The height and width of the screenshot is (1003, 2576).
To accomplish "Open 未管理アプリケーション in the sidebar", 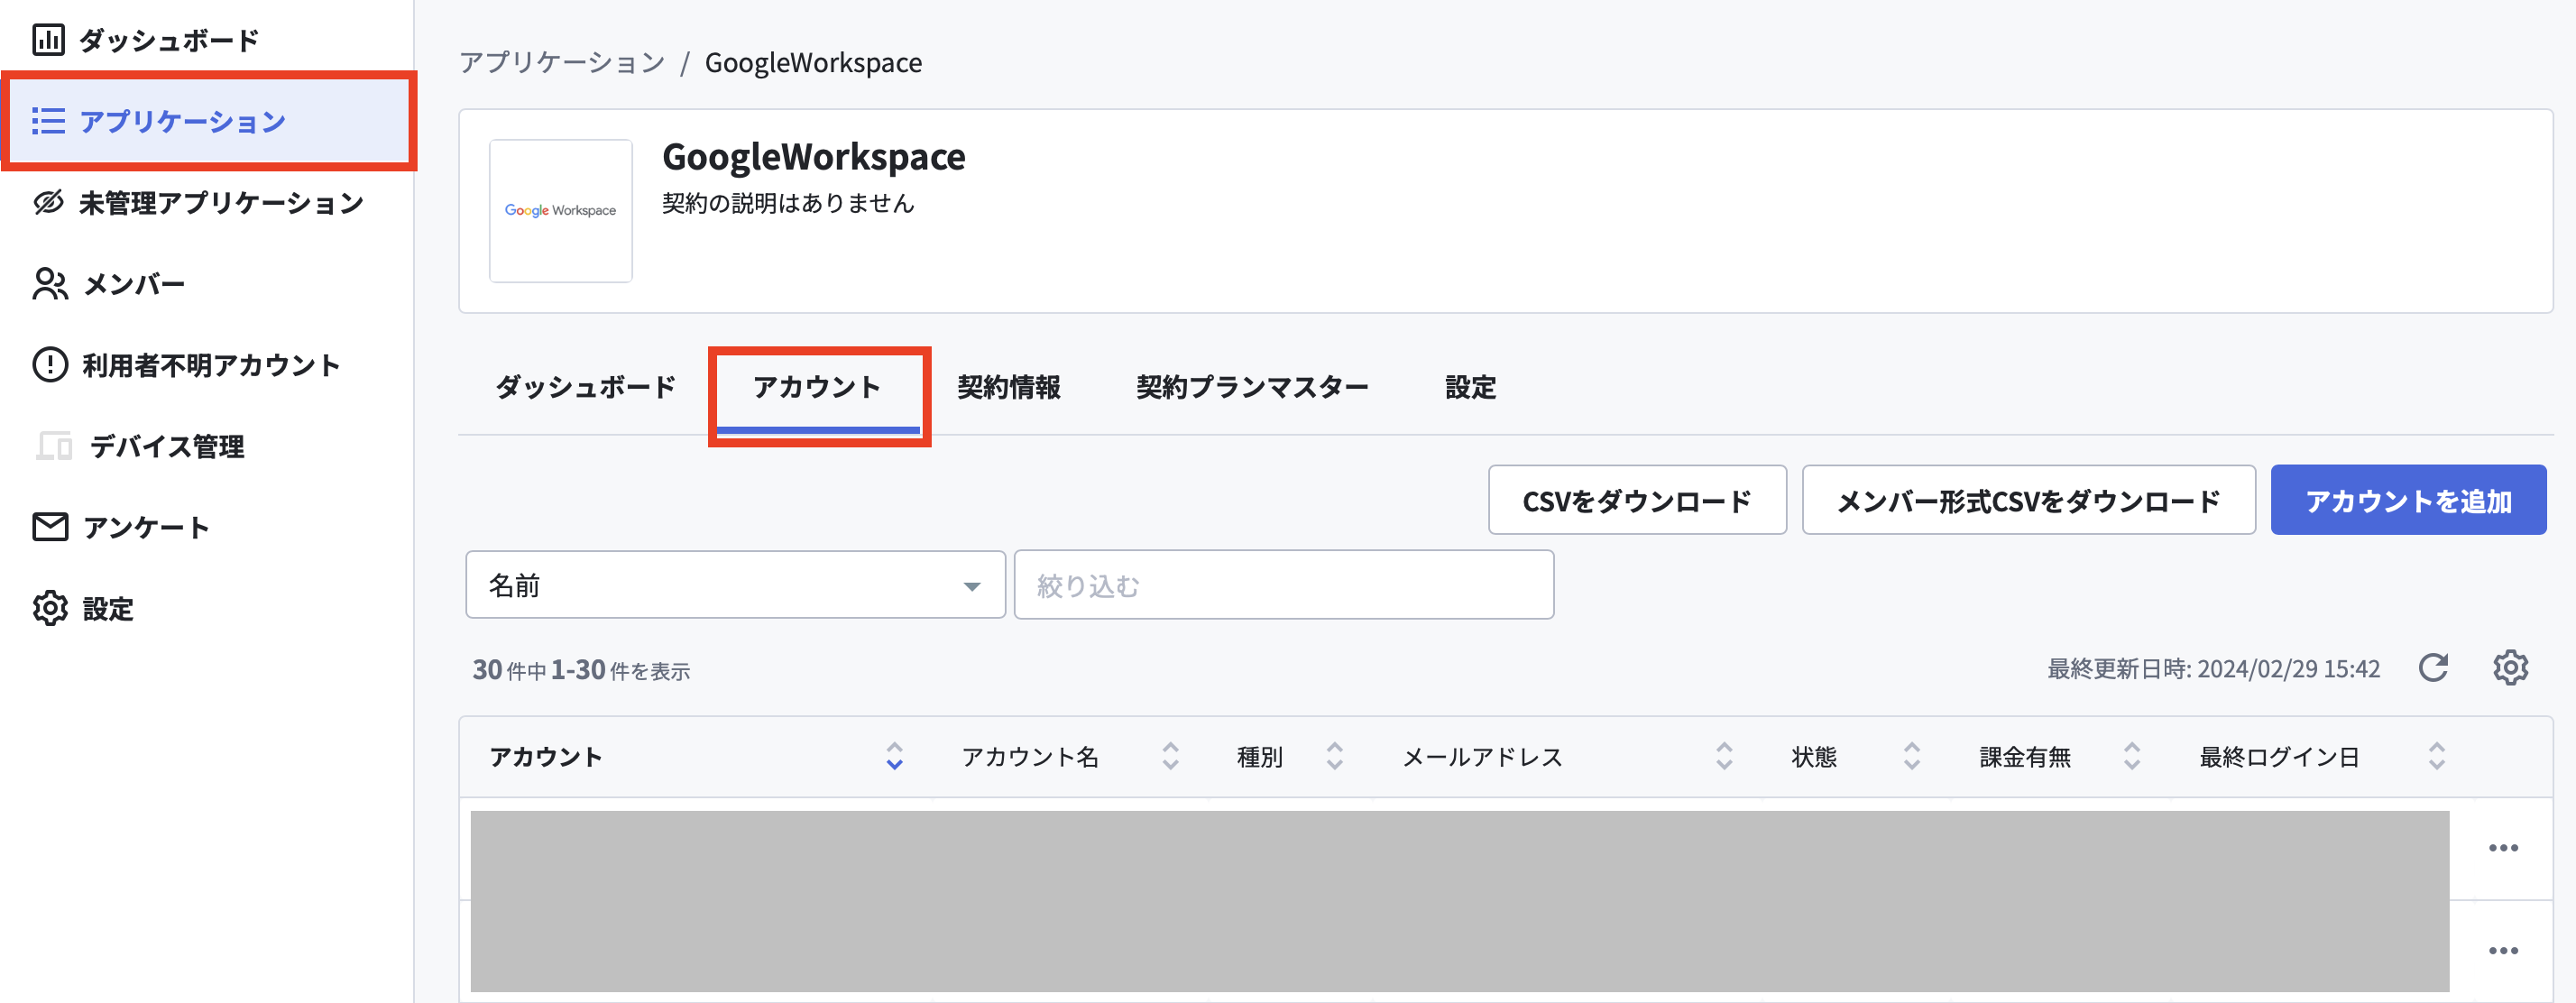I will point(221,203).
